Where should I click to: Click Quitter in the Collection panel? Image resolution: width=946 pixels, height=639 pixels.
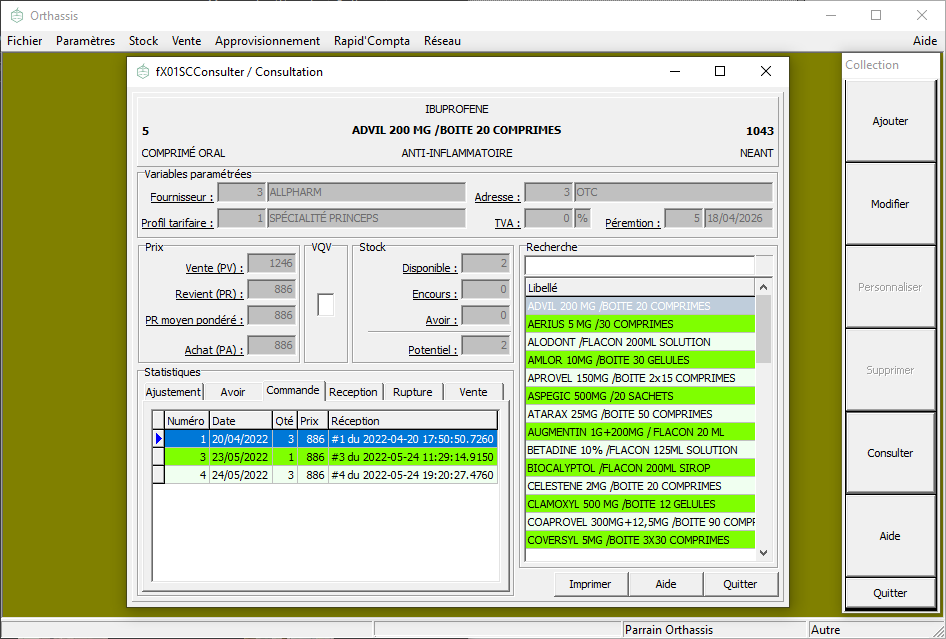pos(890,593)
